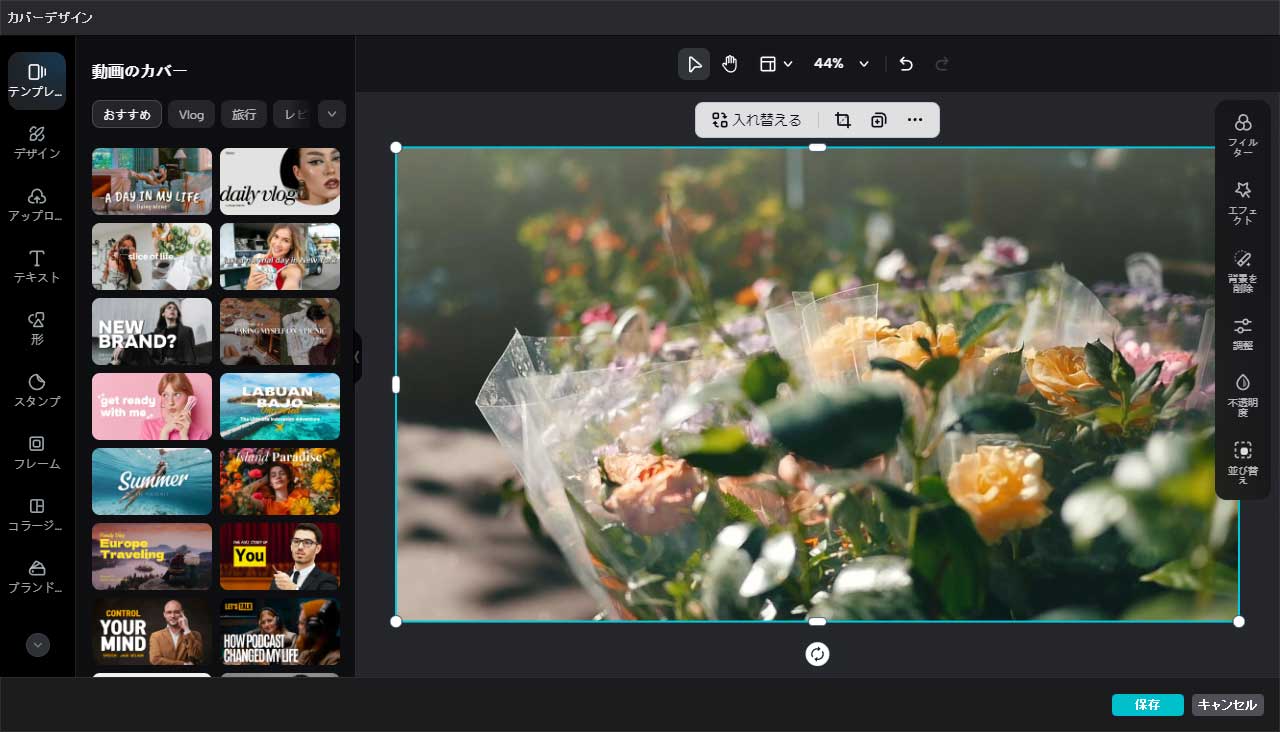Image resolution: width=1280 pixels, height=732 pixels.
Task: Choose the Control Your Mind template
Action: point(152,631)
